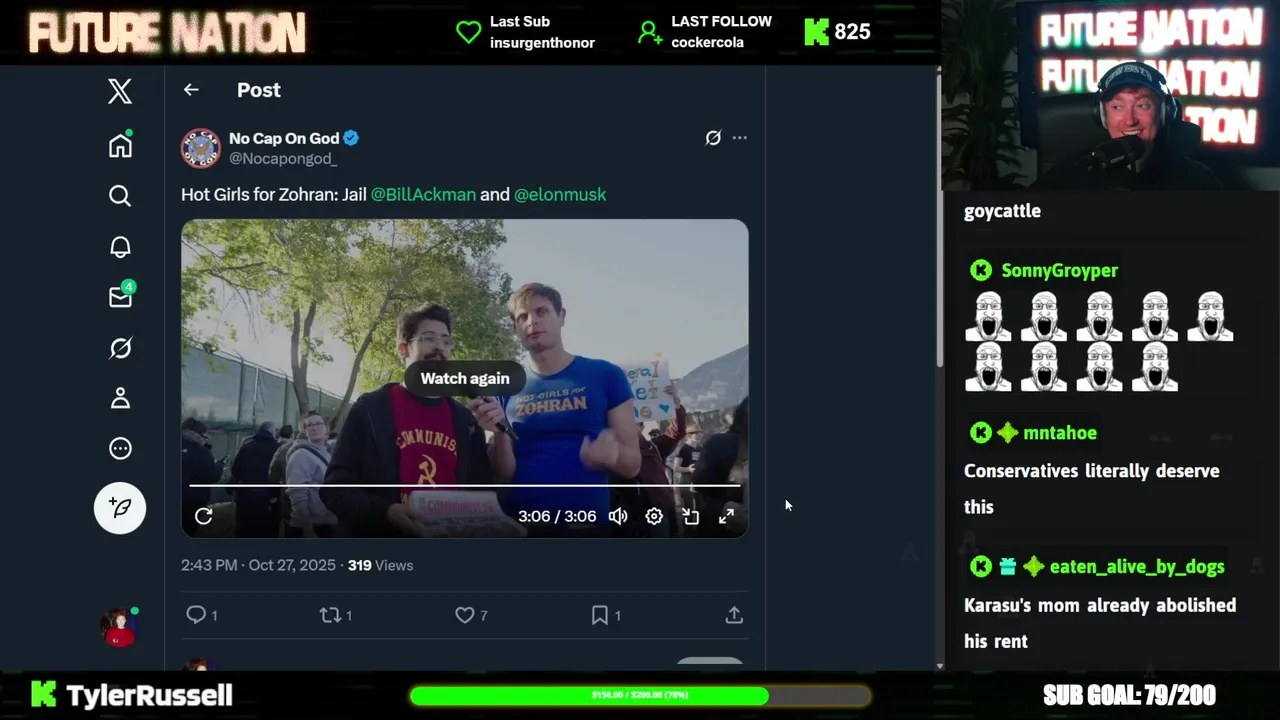
Task: Open @elonmusk mention link
Action: point(560,194)
